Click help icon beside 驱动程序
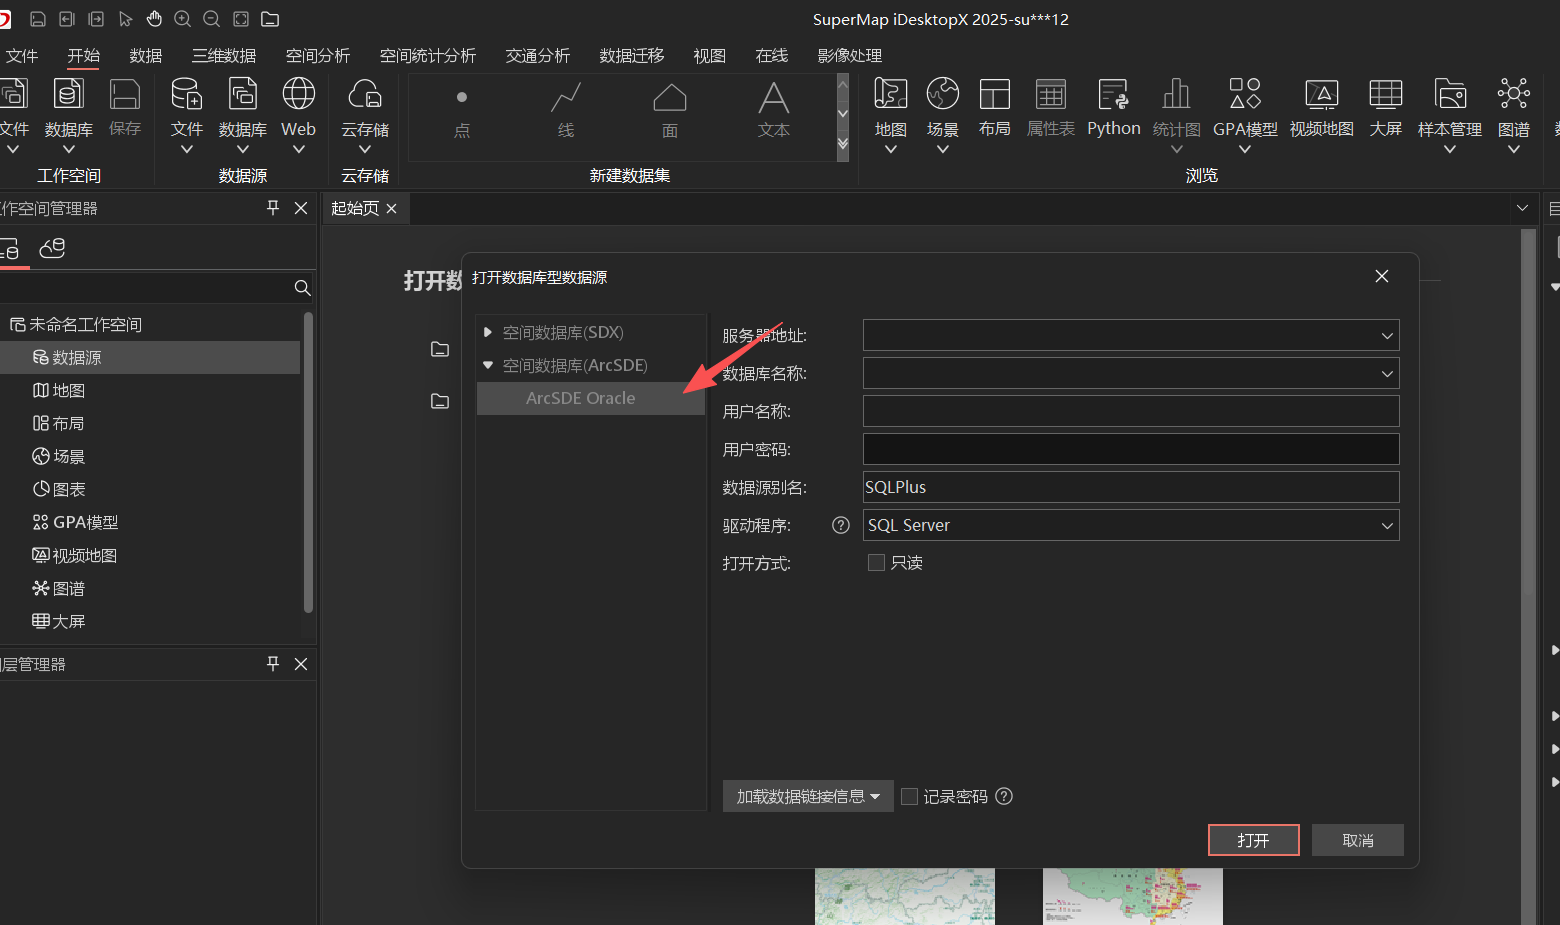 point(841,525)
